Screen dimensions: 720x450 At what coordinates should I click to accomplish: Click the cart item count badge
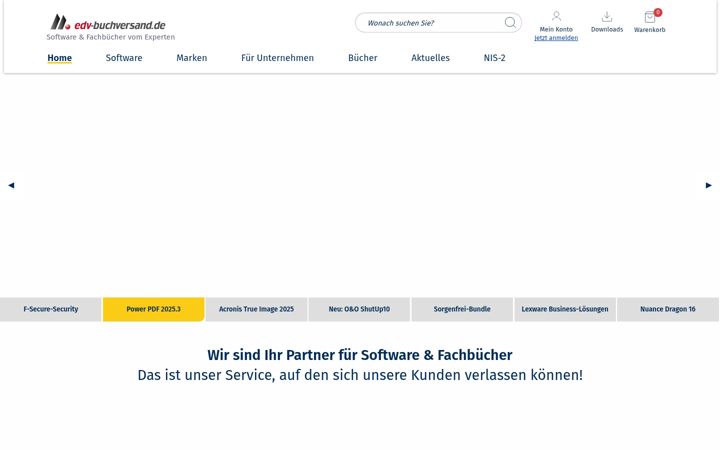tap(658, 12)
